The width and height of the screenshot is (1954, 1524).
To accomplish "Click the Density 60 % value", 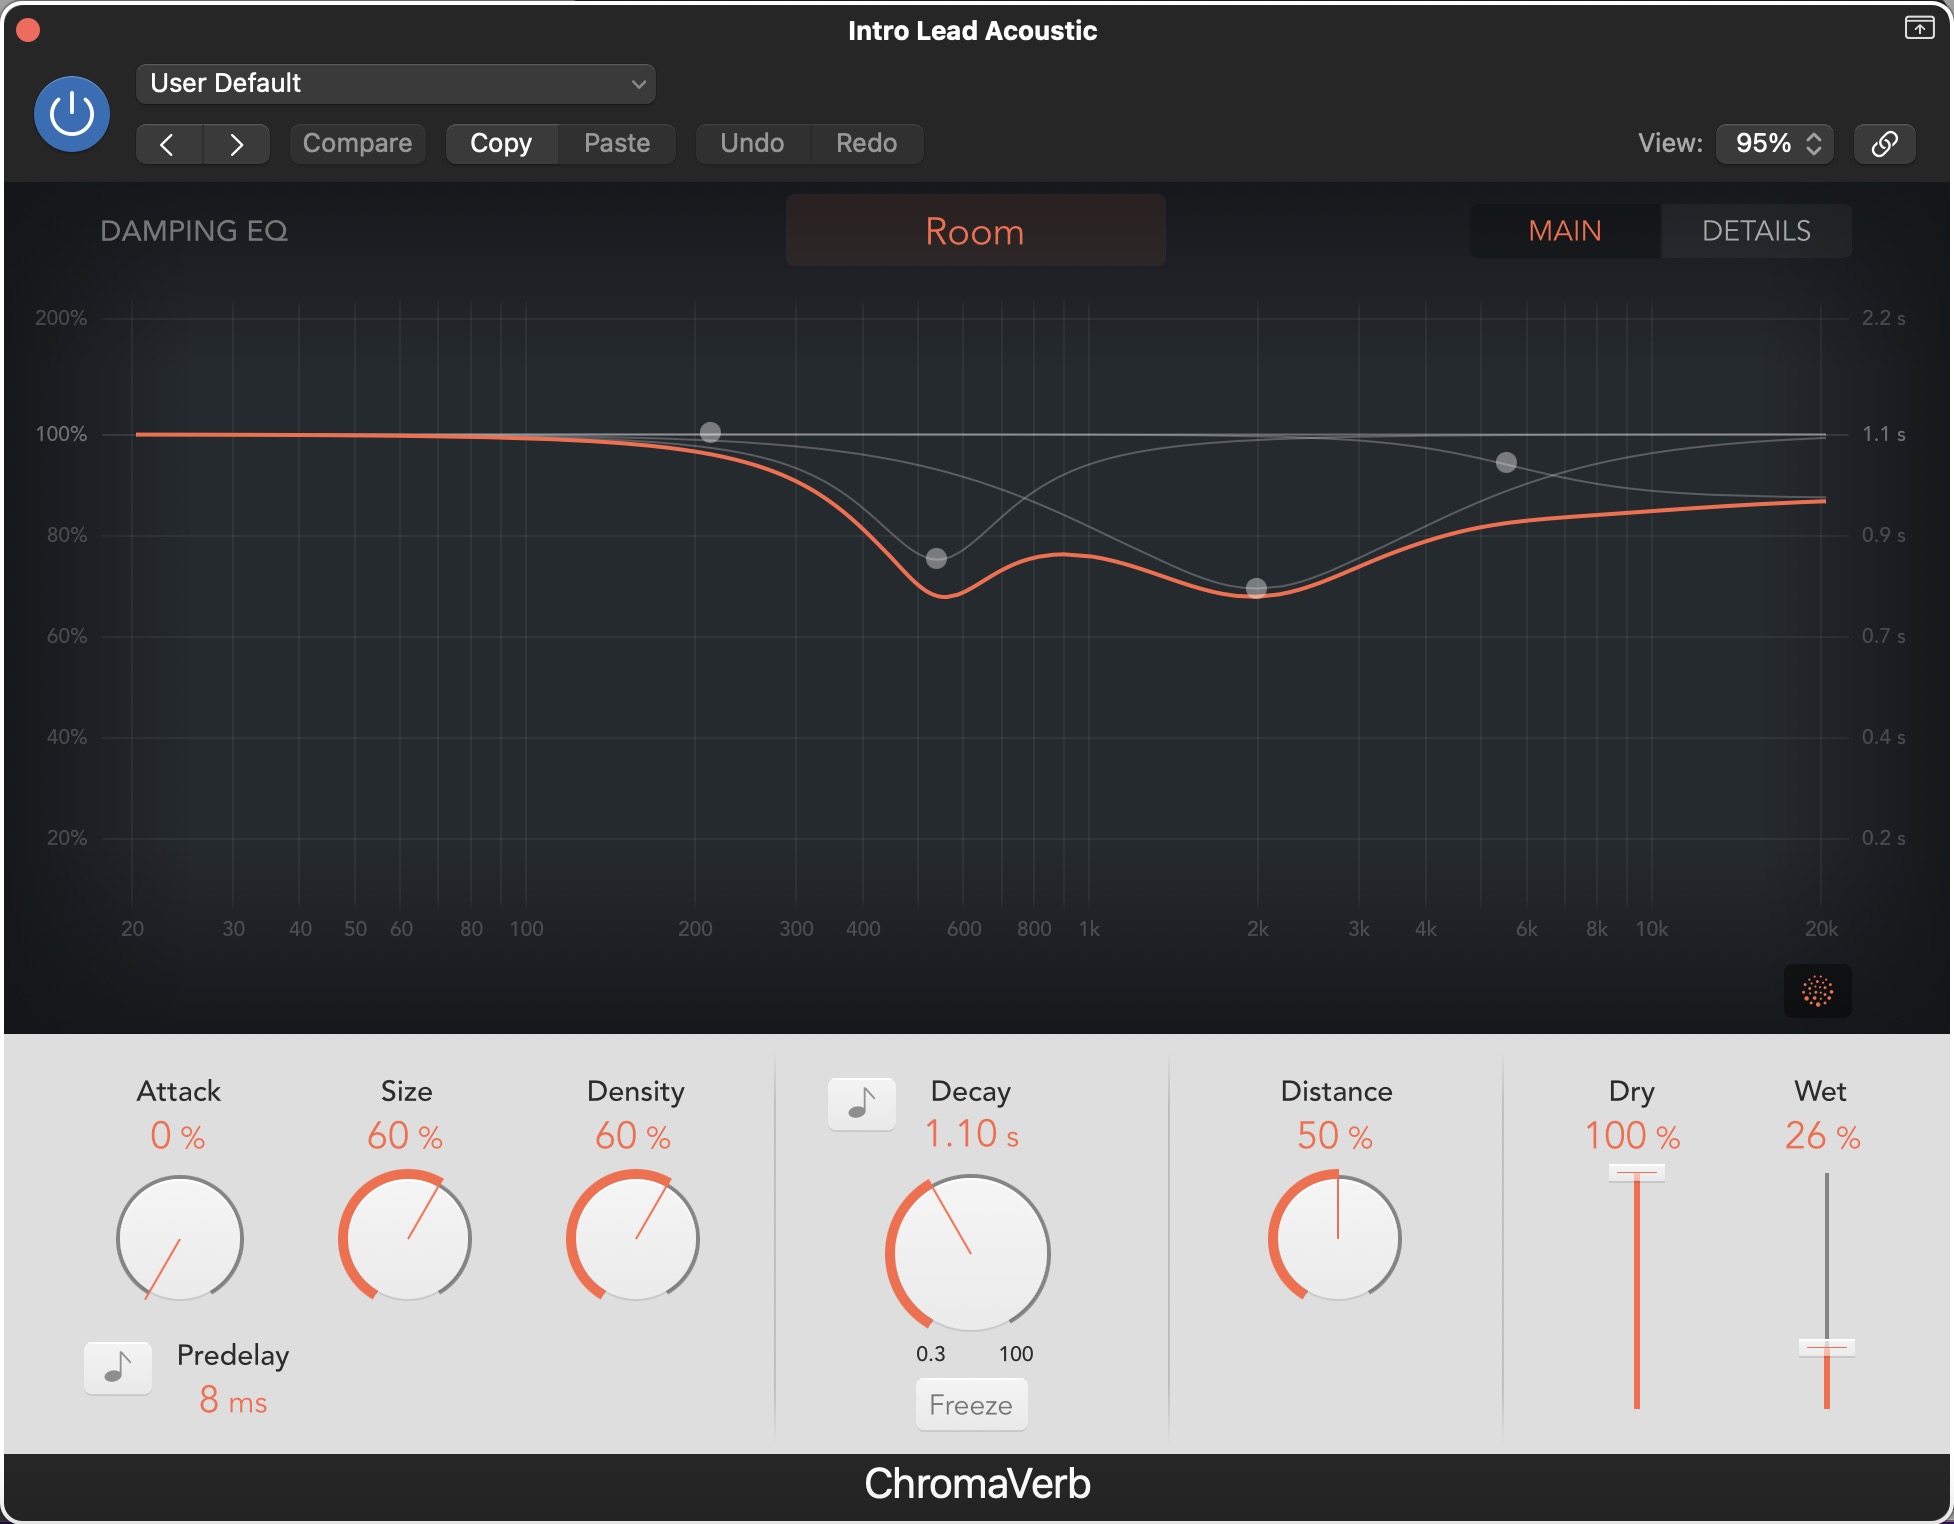I will click(633, 1136).
